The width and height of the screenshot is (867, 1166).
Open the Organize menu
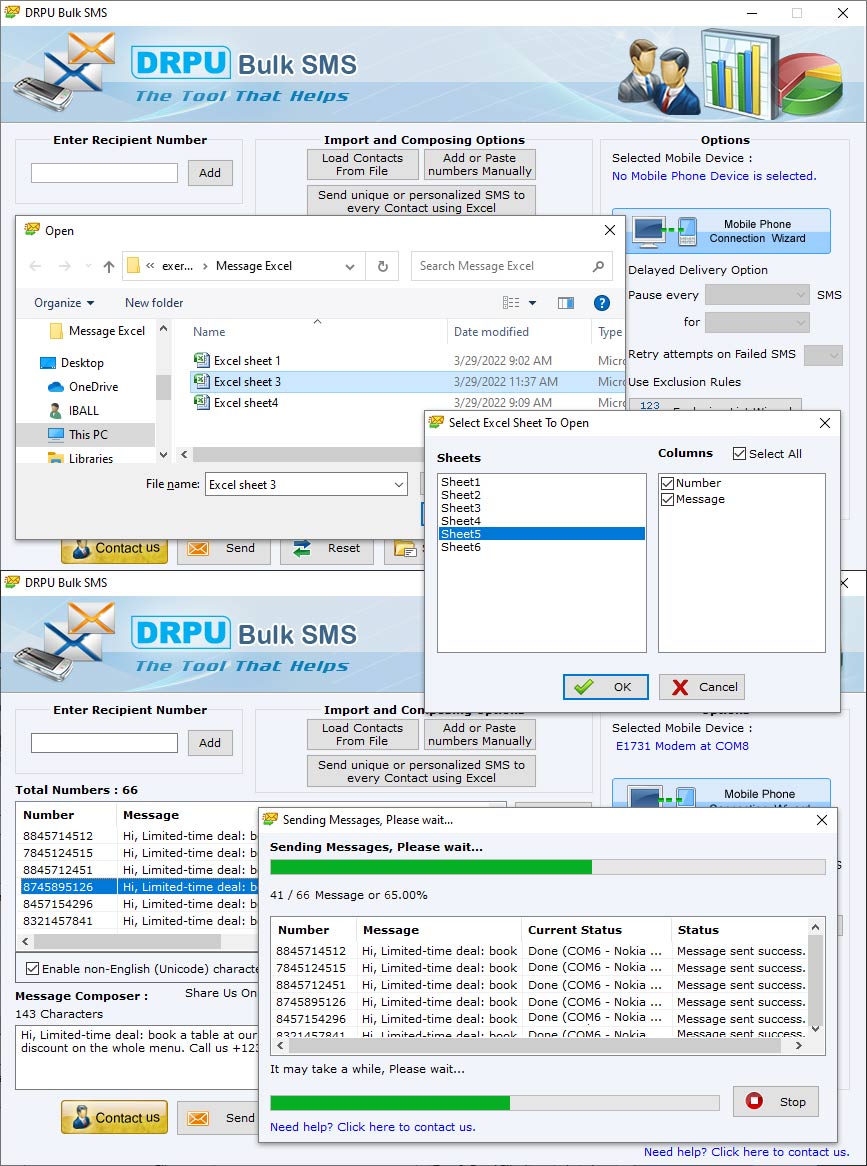[62, 303]
